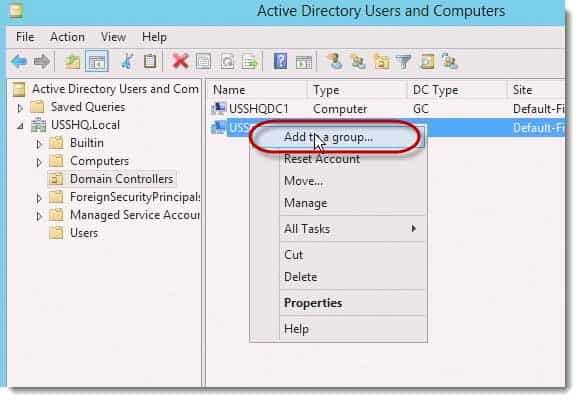The height and width of the screenshot is (402, 580).
Task: Click the GC value for USSHQDC1
Action: click(421, 109)
